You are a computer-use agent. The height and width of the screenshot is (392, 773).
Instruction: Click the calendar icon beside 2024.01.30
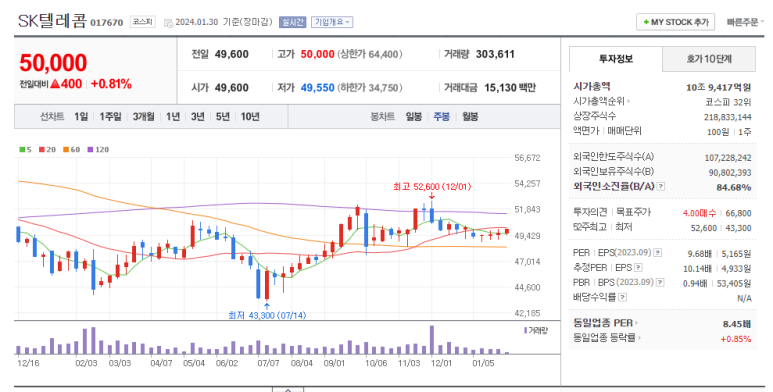(x=168, y=23)
